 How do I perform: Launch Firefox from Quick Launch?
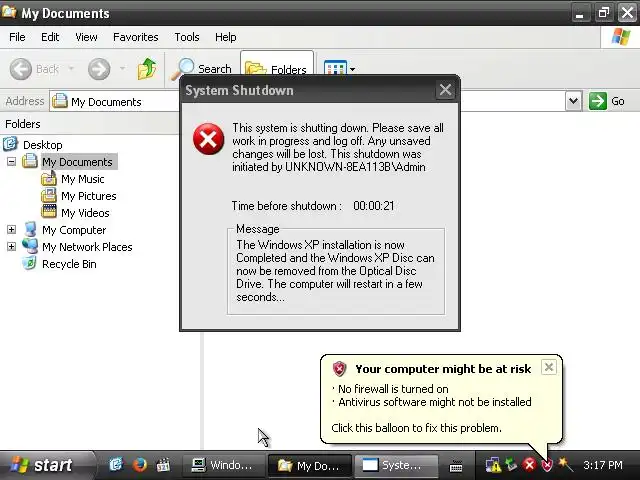click(139, 464)
